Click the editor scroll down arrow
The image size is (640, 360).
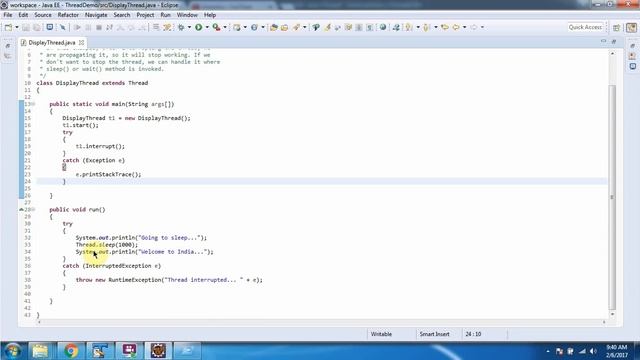coord(612,314)
